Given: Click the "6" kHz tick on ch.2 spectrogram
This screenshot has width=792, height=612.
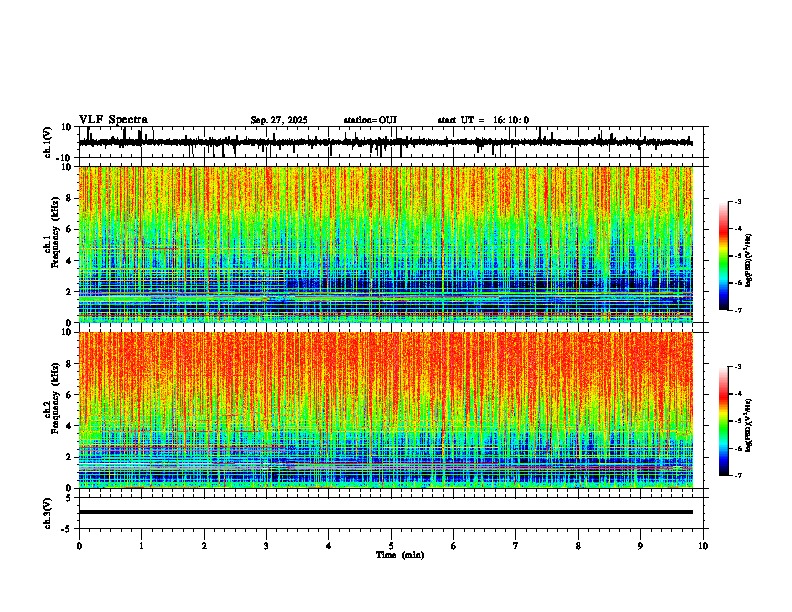Looking at the screenshot, I should (x=69, y=394).
